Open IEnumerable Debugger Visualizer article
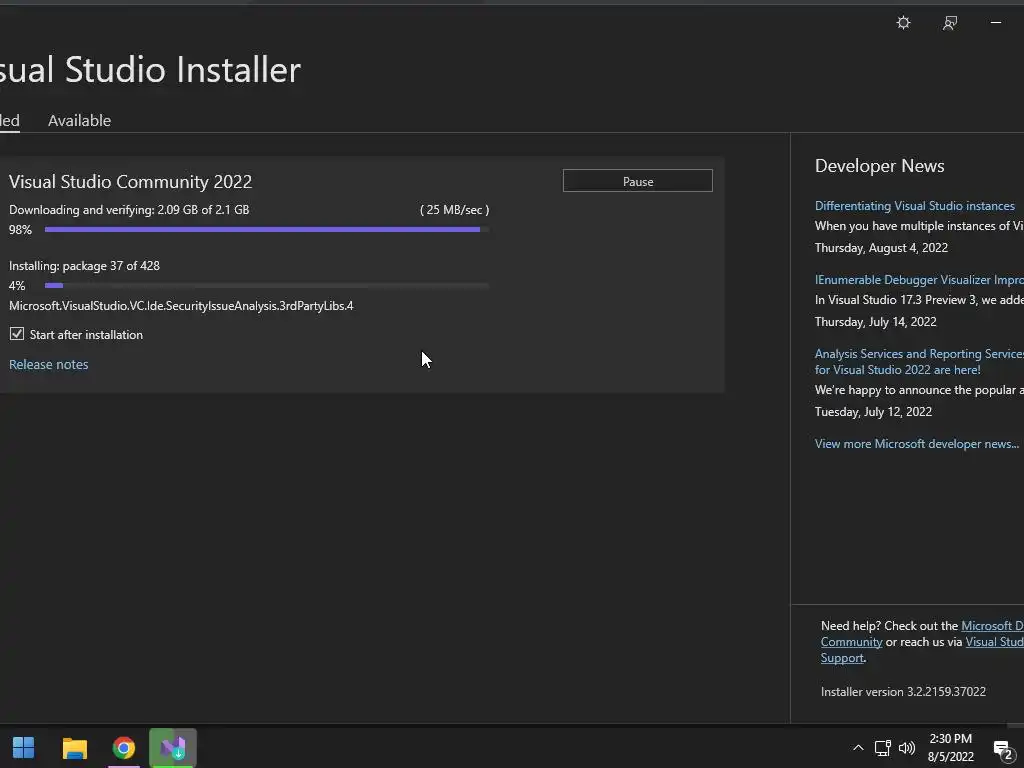The image size is (1024, 768). click(x=919, y=280)
